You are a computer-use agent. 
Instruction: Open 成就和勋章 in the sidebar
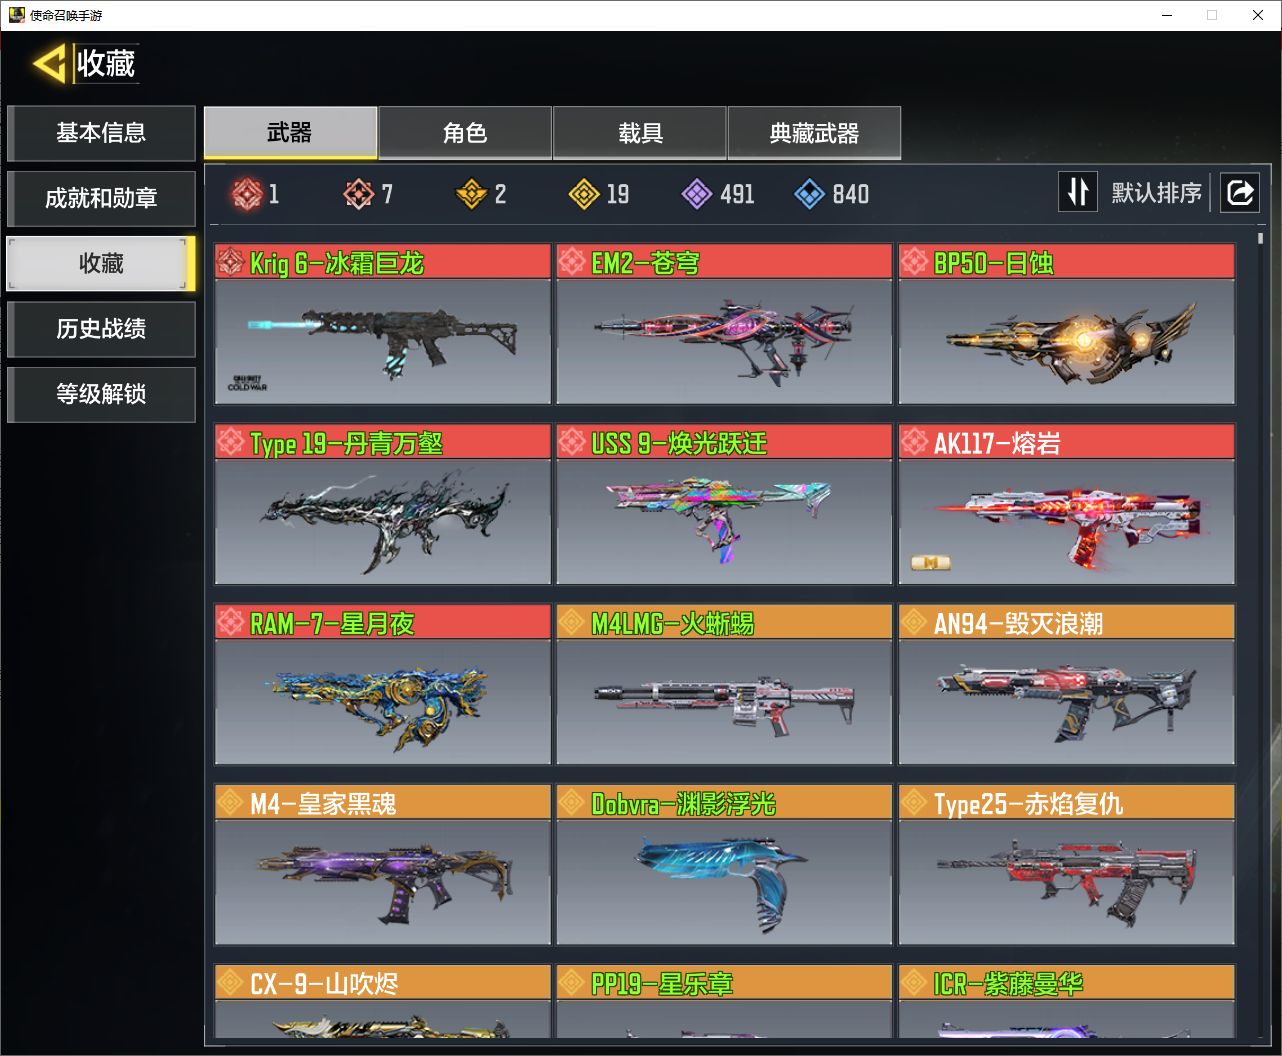coord(101,198)
